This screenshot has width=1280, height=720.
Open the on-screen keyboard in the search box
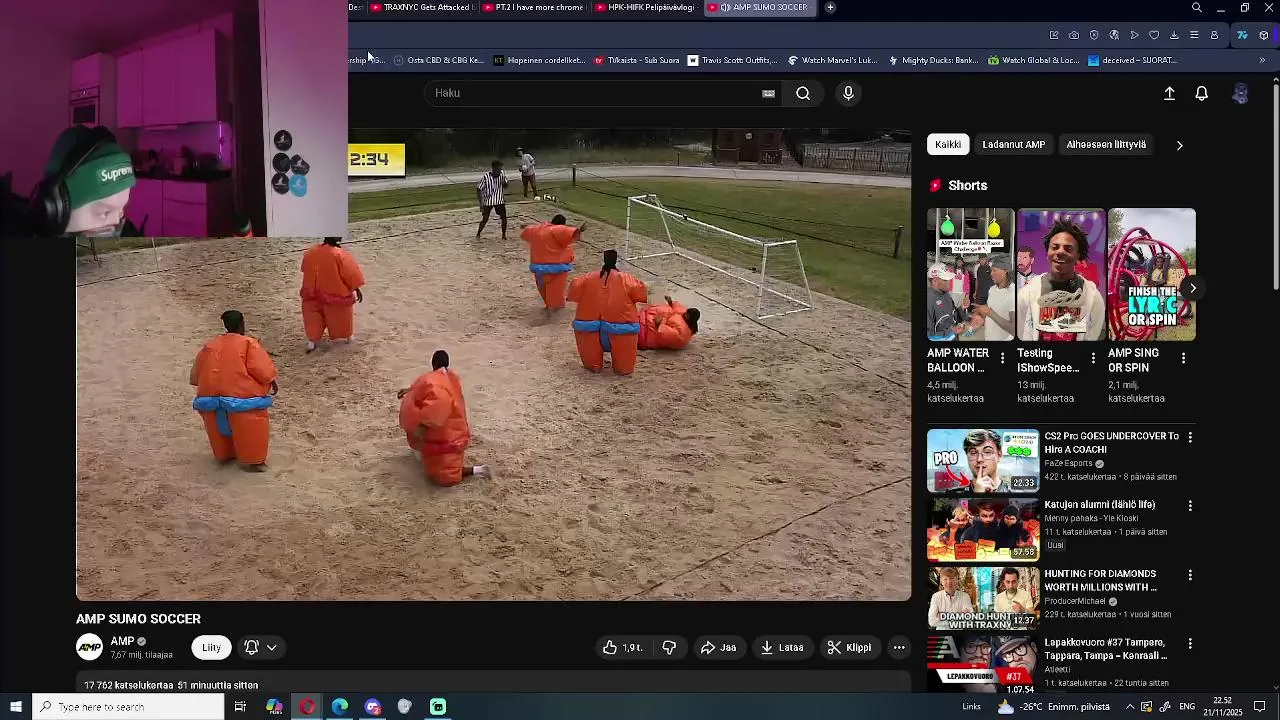pyautogui.click(x=768, y=93)
